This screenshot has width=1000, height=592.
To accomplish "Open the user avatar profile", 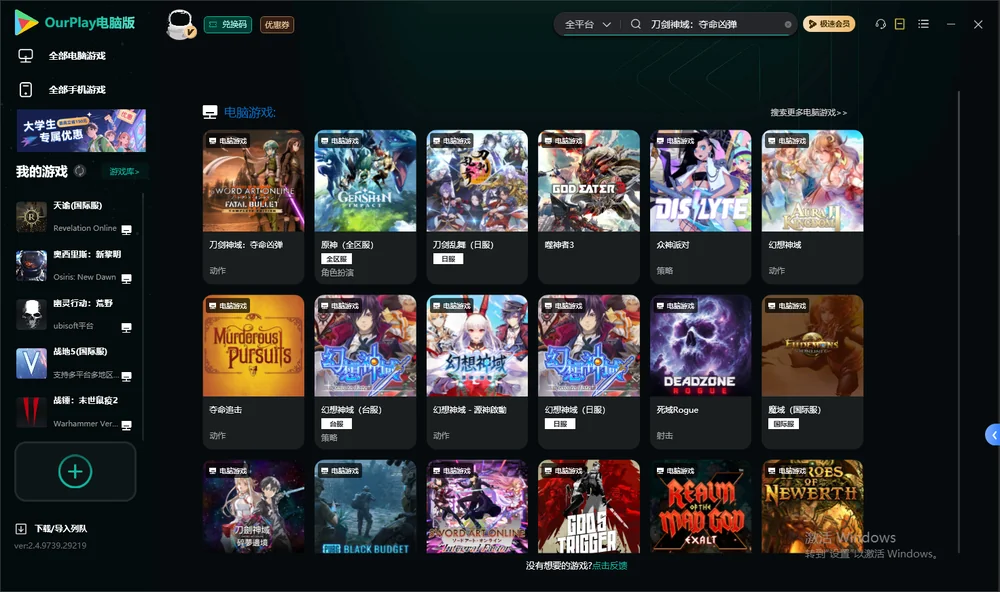I will coord(180,25).
